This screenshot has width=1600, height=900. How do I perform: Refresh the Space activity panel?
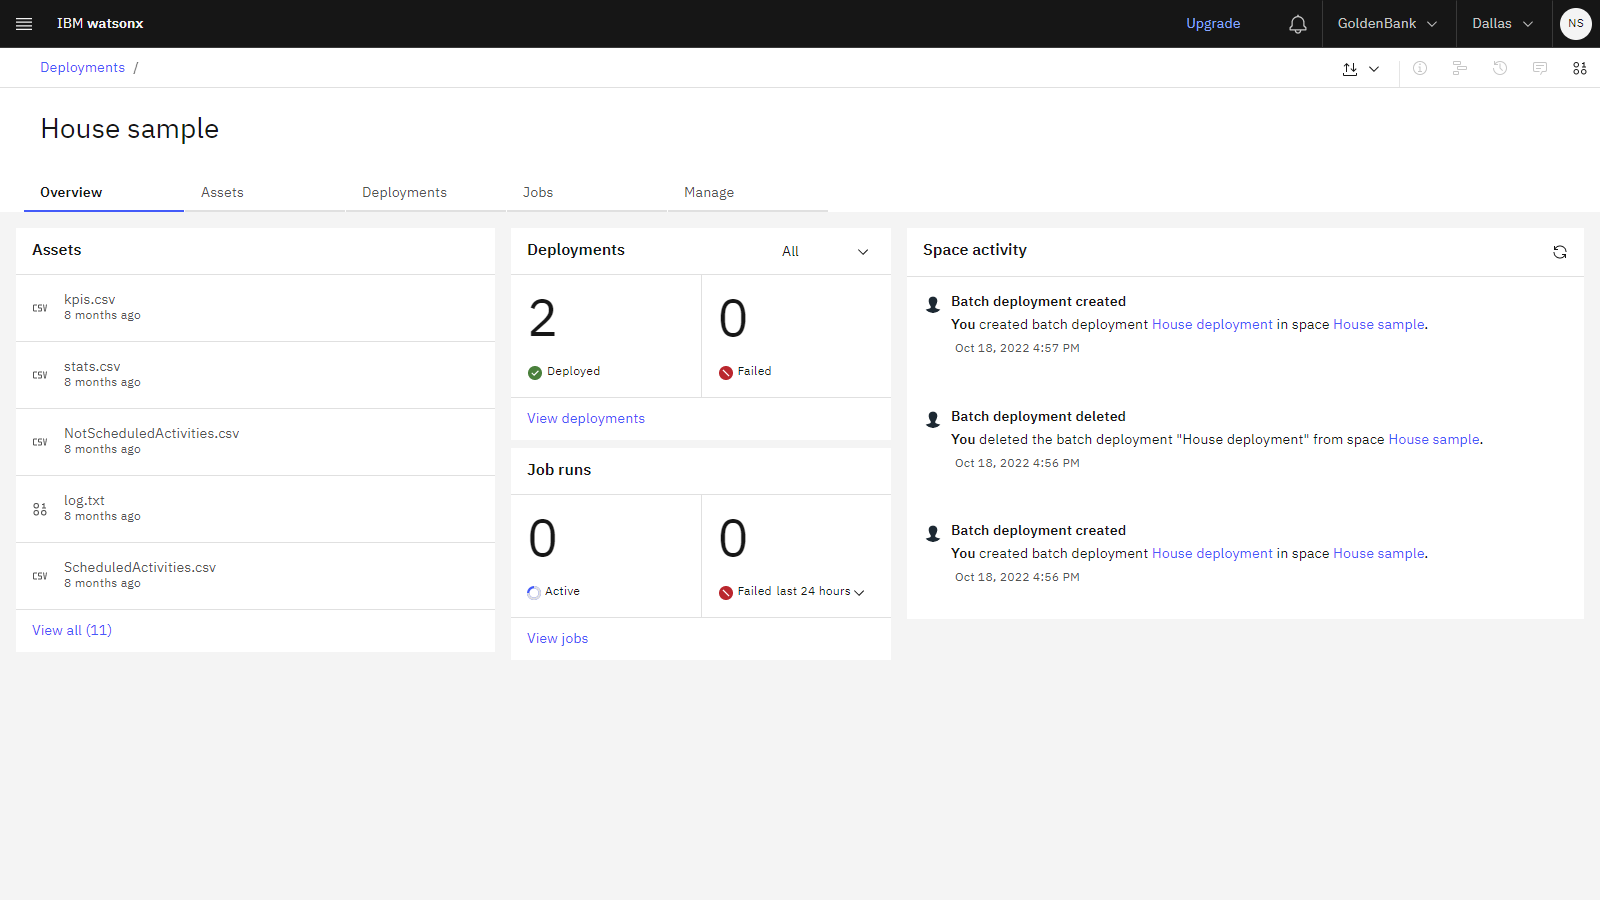[x=1560, y=252]
